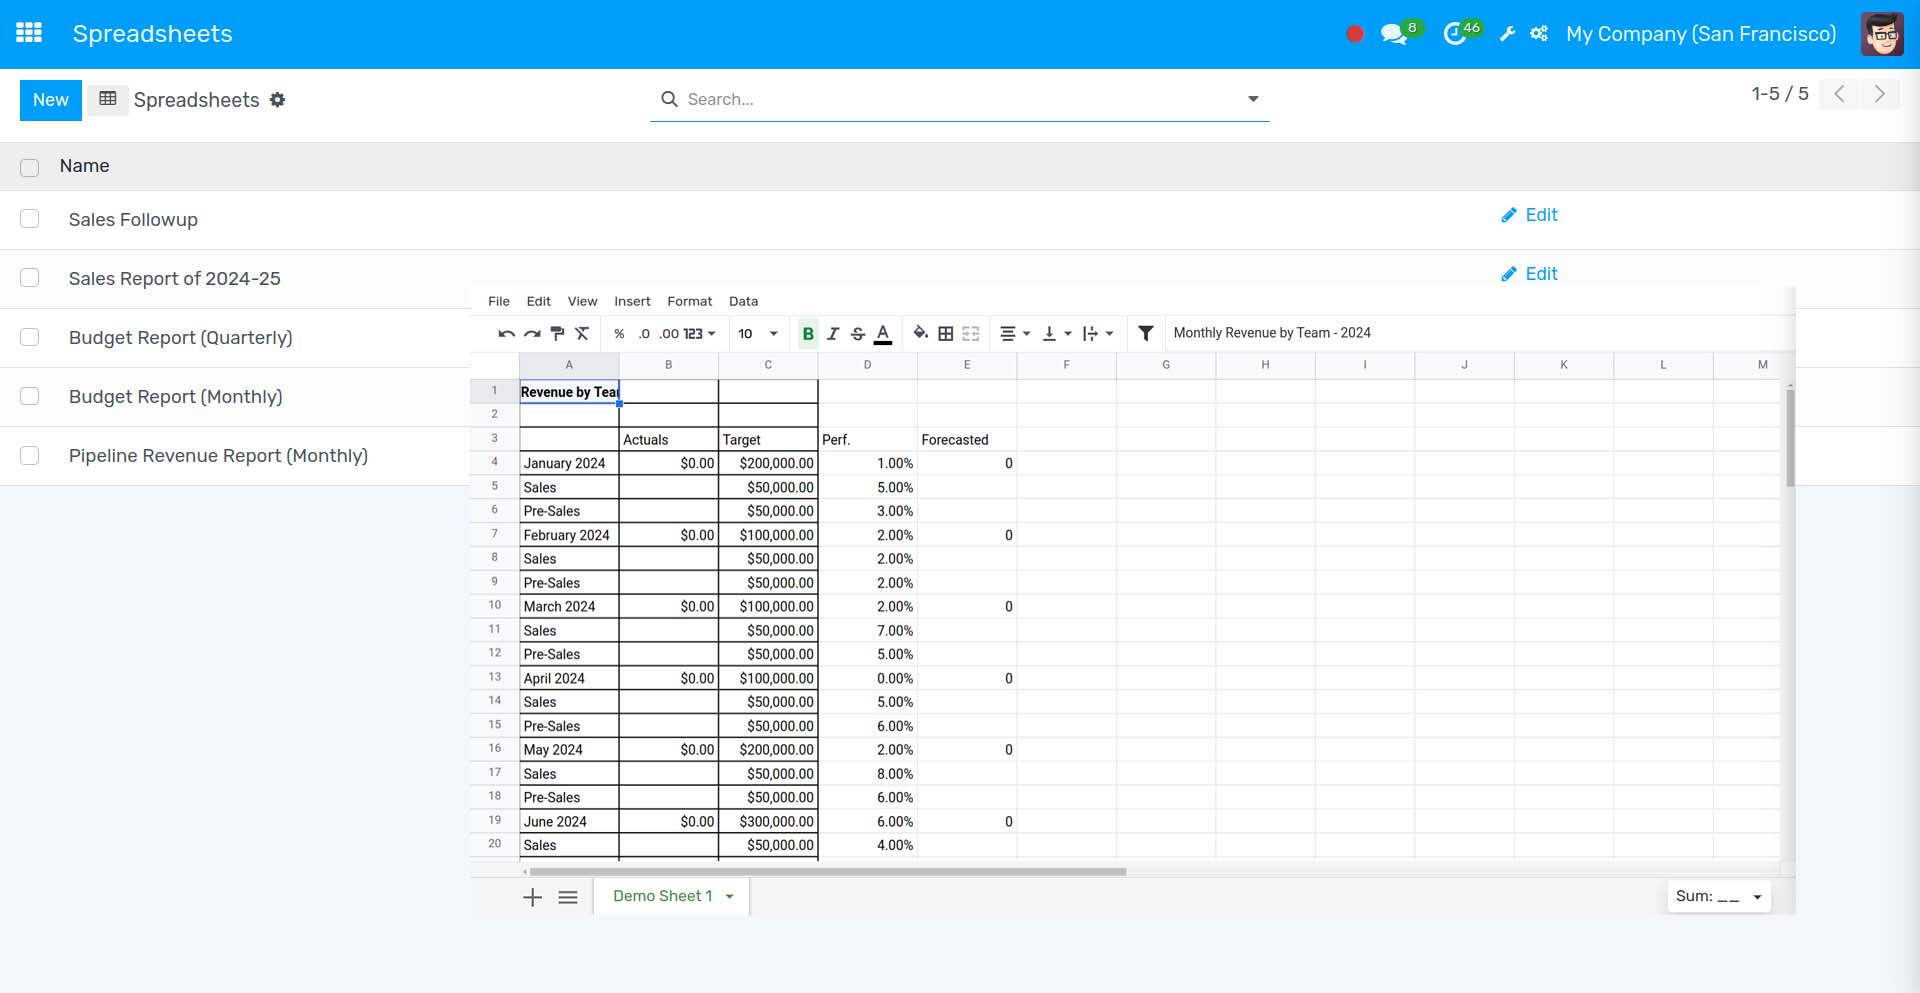Open the fill color bucket

(920, 334)
